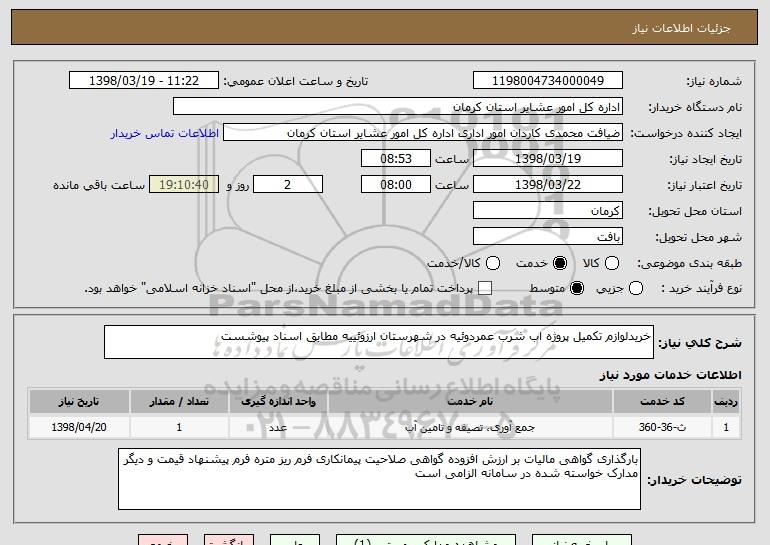Click the ردیف column header

pos(726,402)
